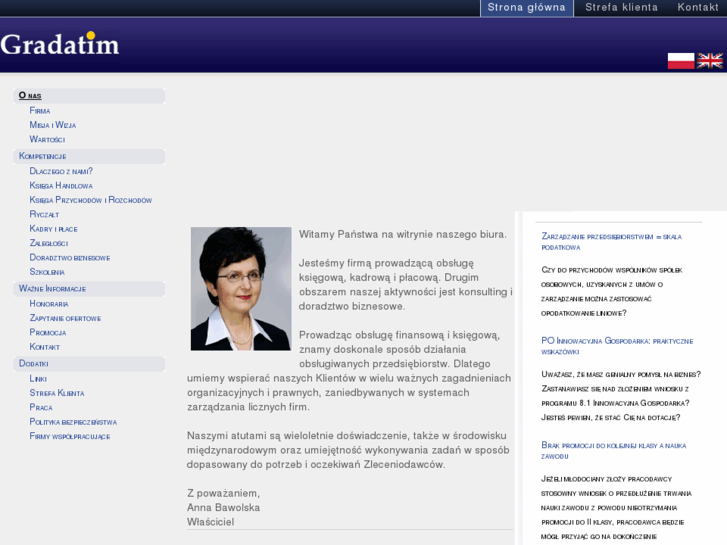This screenshot has height=545, width=727.
Task: Open the Zapytanie ofertowe link
Action: click(x=65, y=318)
